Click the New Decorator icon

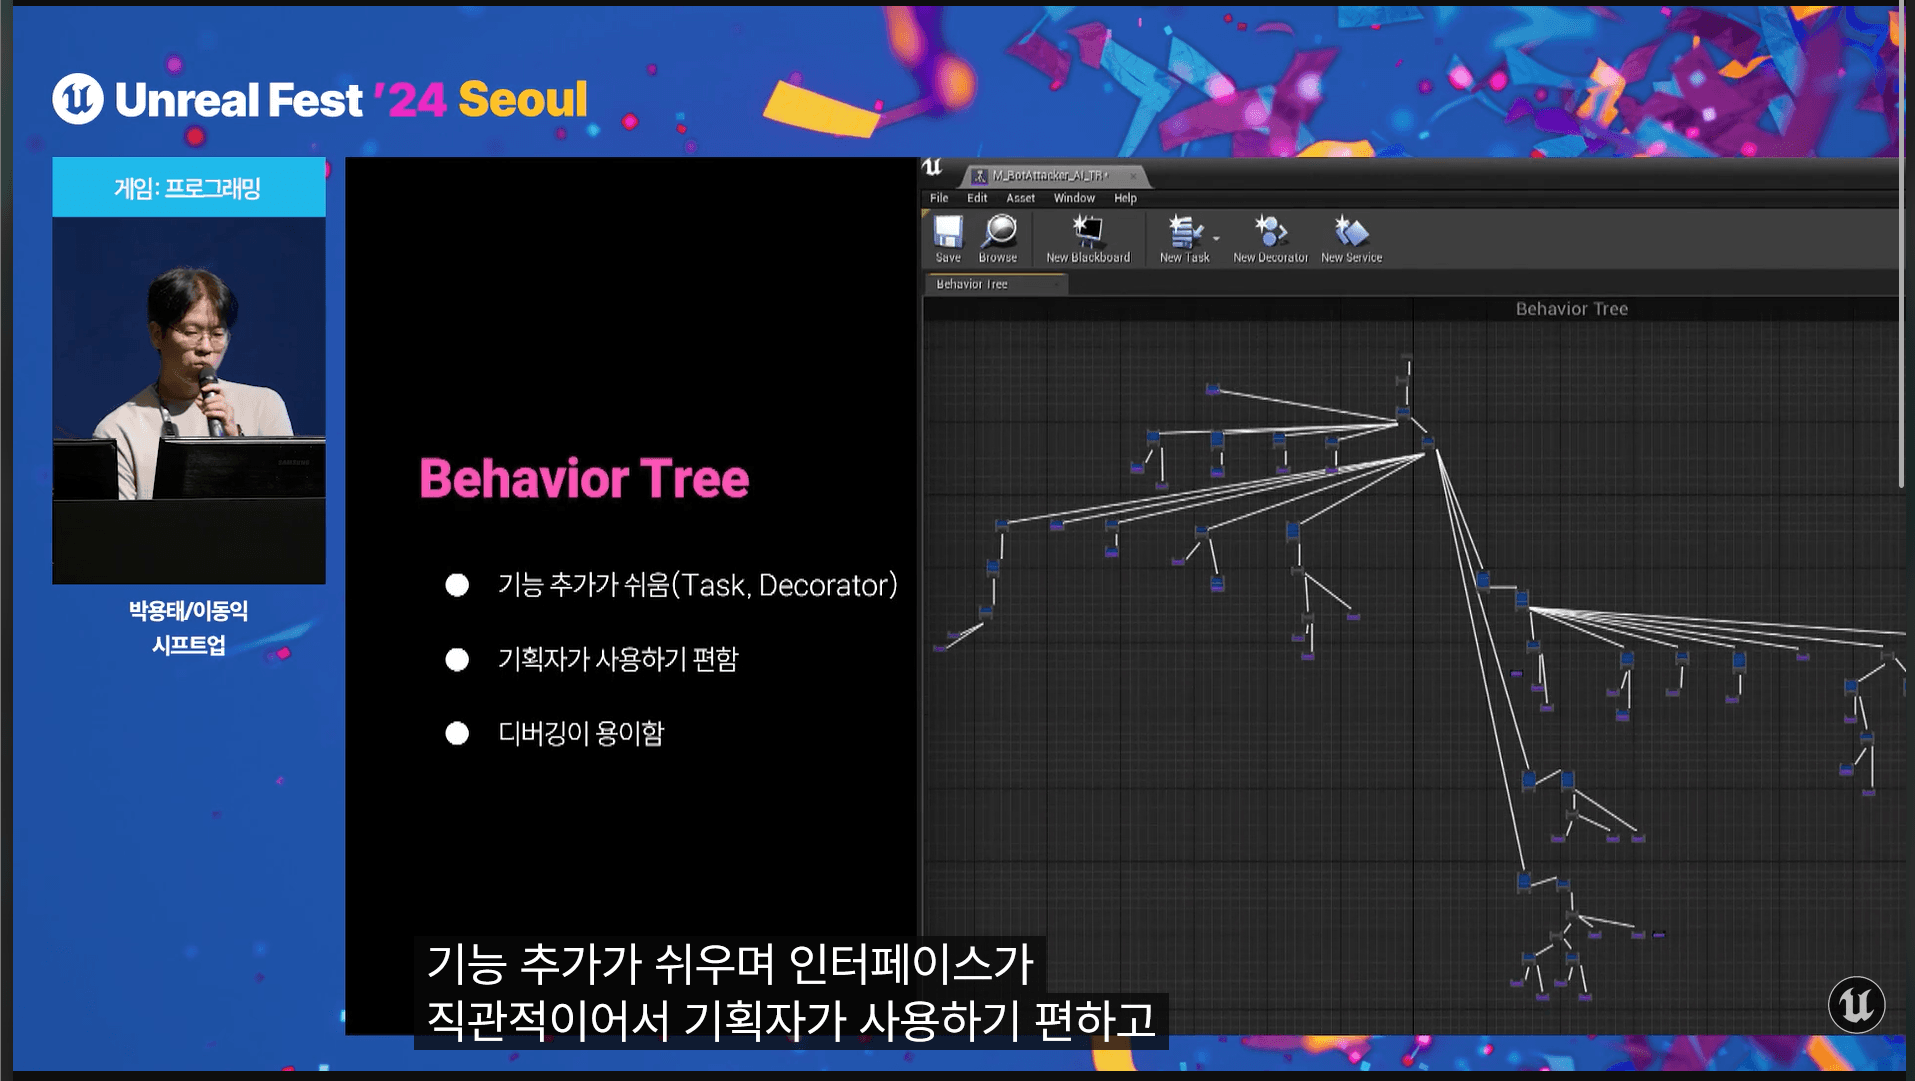coord(1270,233)
